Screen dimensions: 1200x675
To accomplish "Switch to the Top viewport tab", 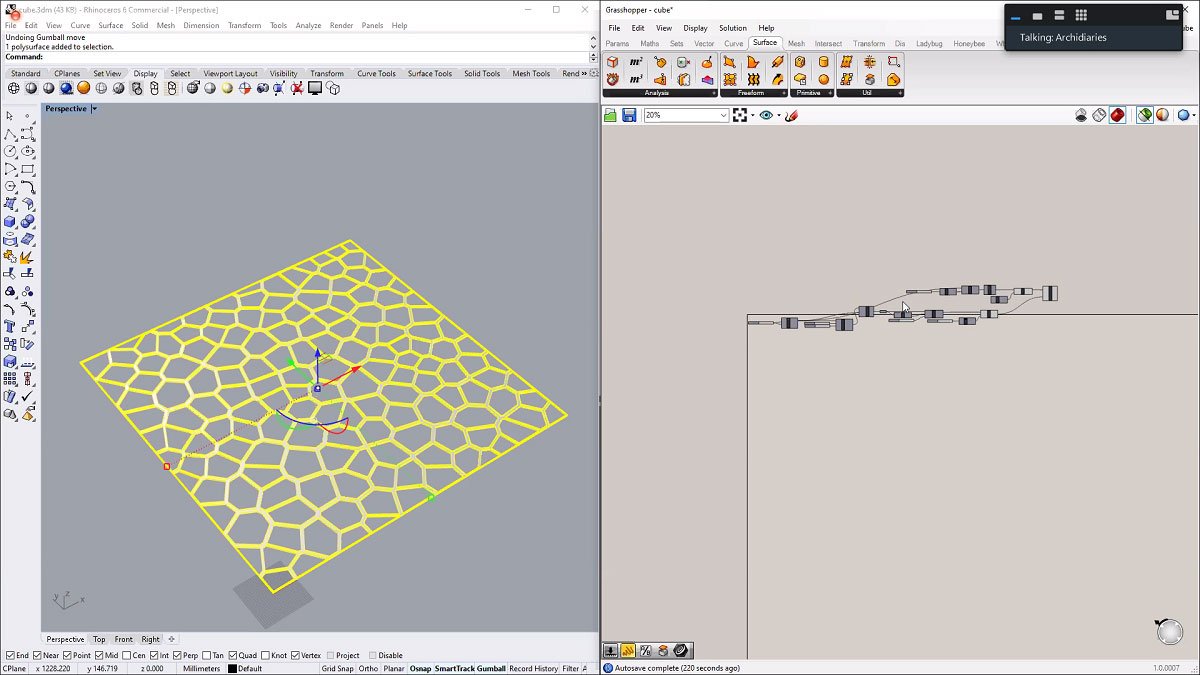I will click(98, 639).
